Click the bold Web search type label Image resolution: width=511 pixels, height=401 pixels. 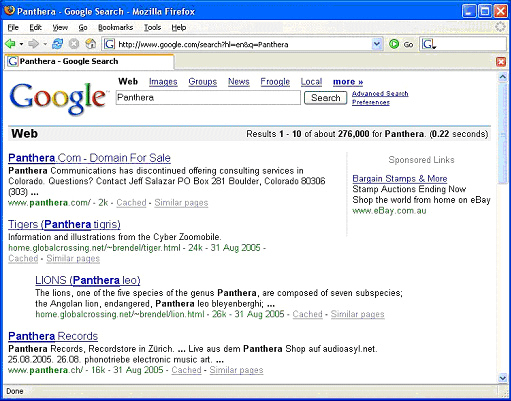coord(128,82)
